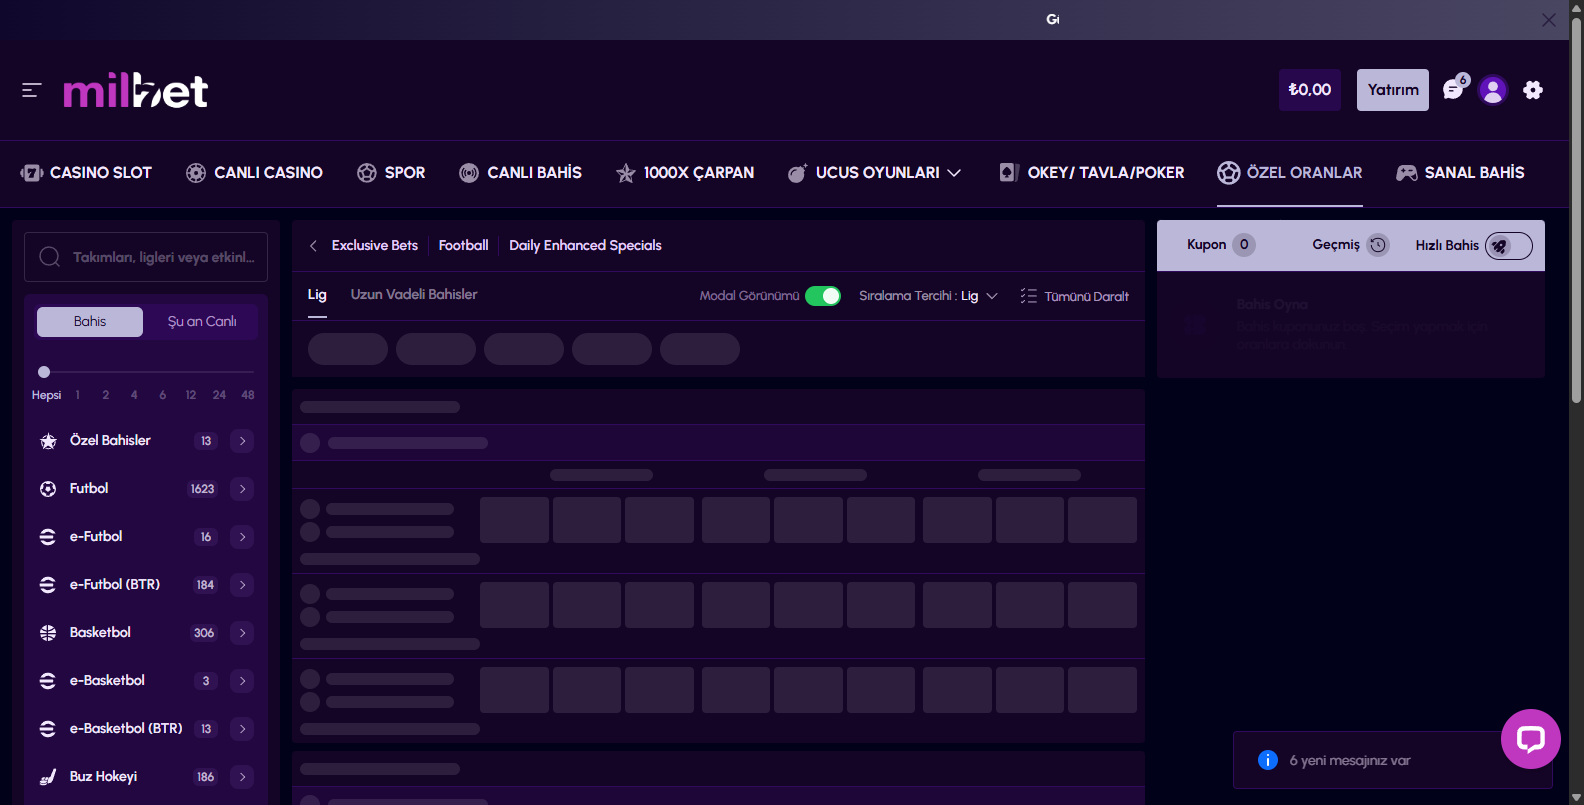
Task: Open the hamburger side menu
Action: tap(31, 90)
